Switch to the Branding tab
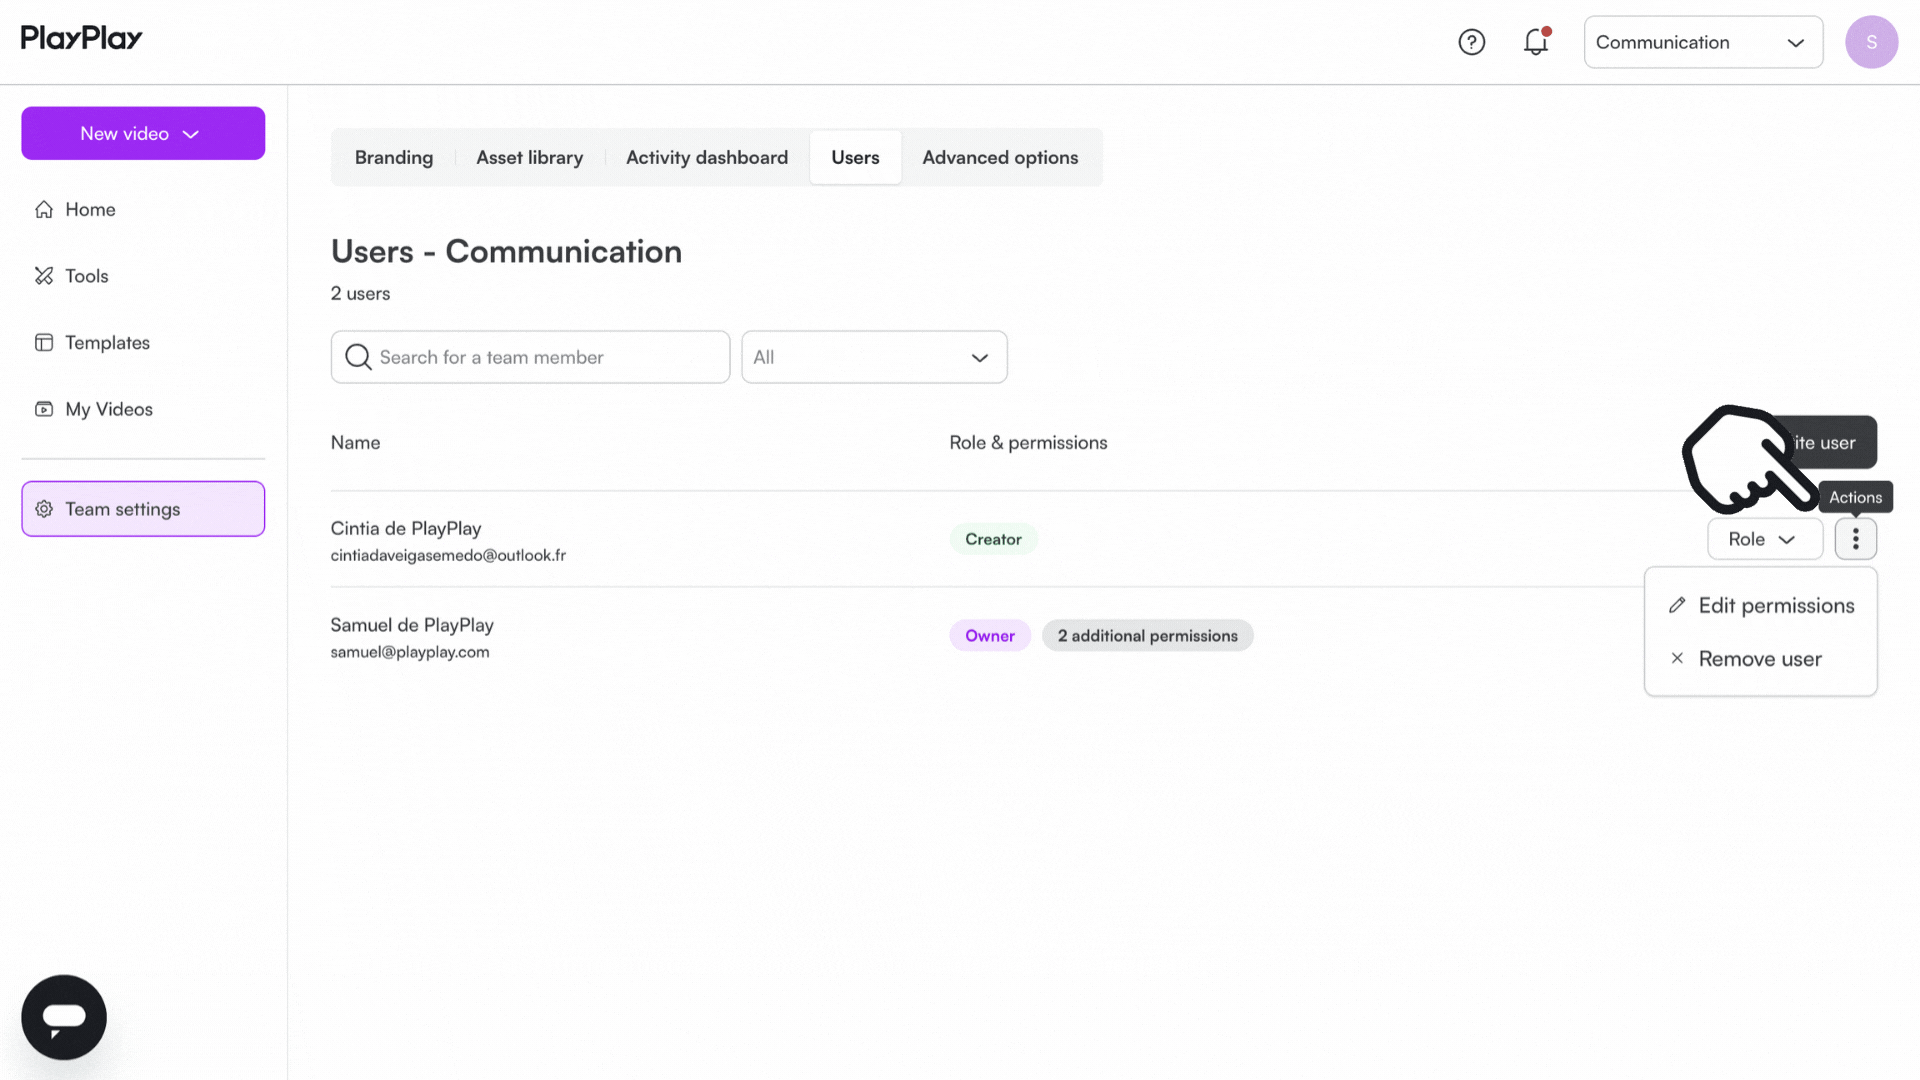This screenshot has width=1920, height=1080. [x=394, y=157]
